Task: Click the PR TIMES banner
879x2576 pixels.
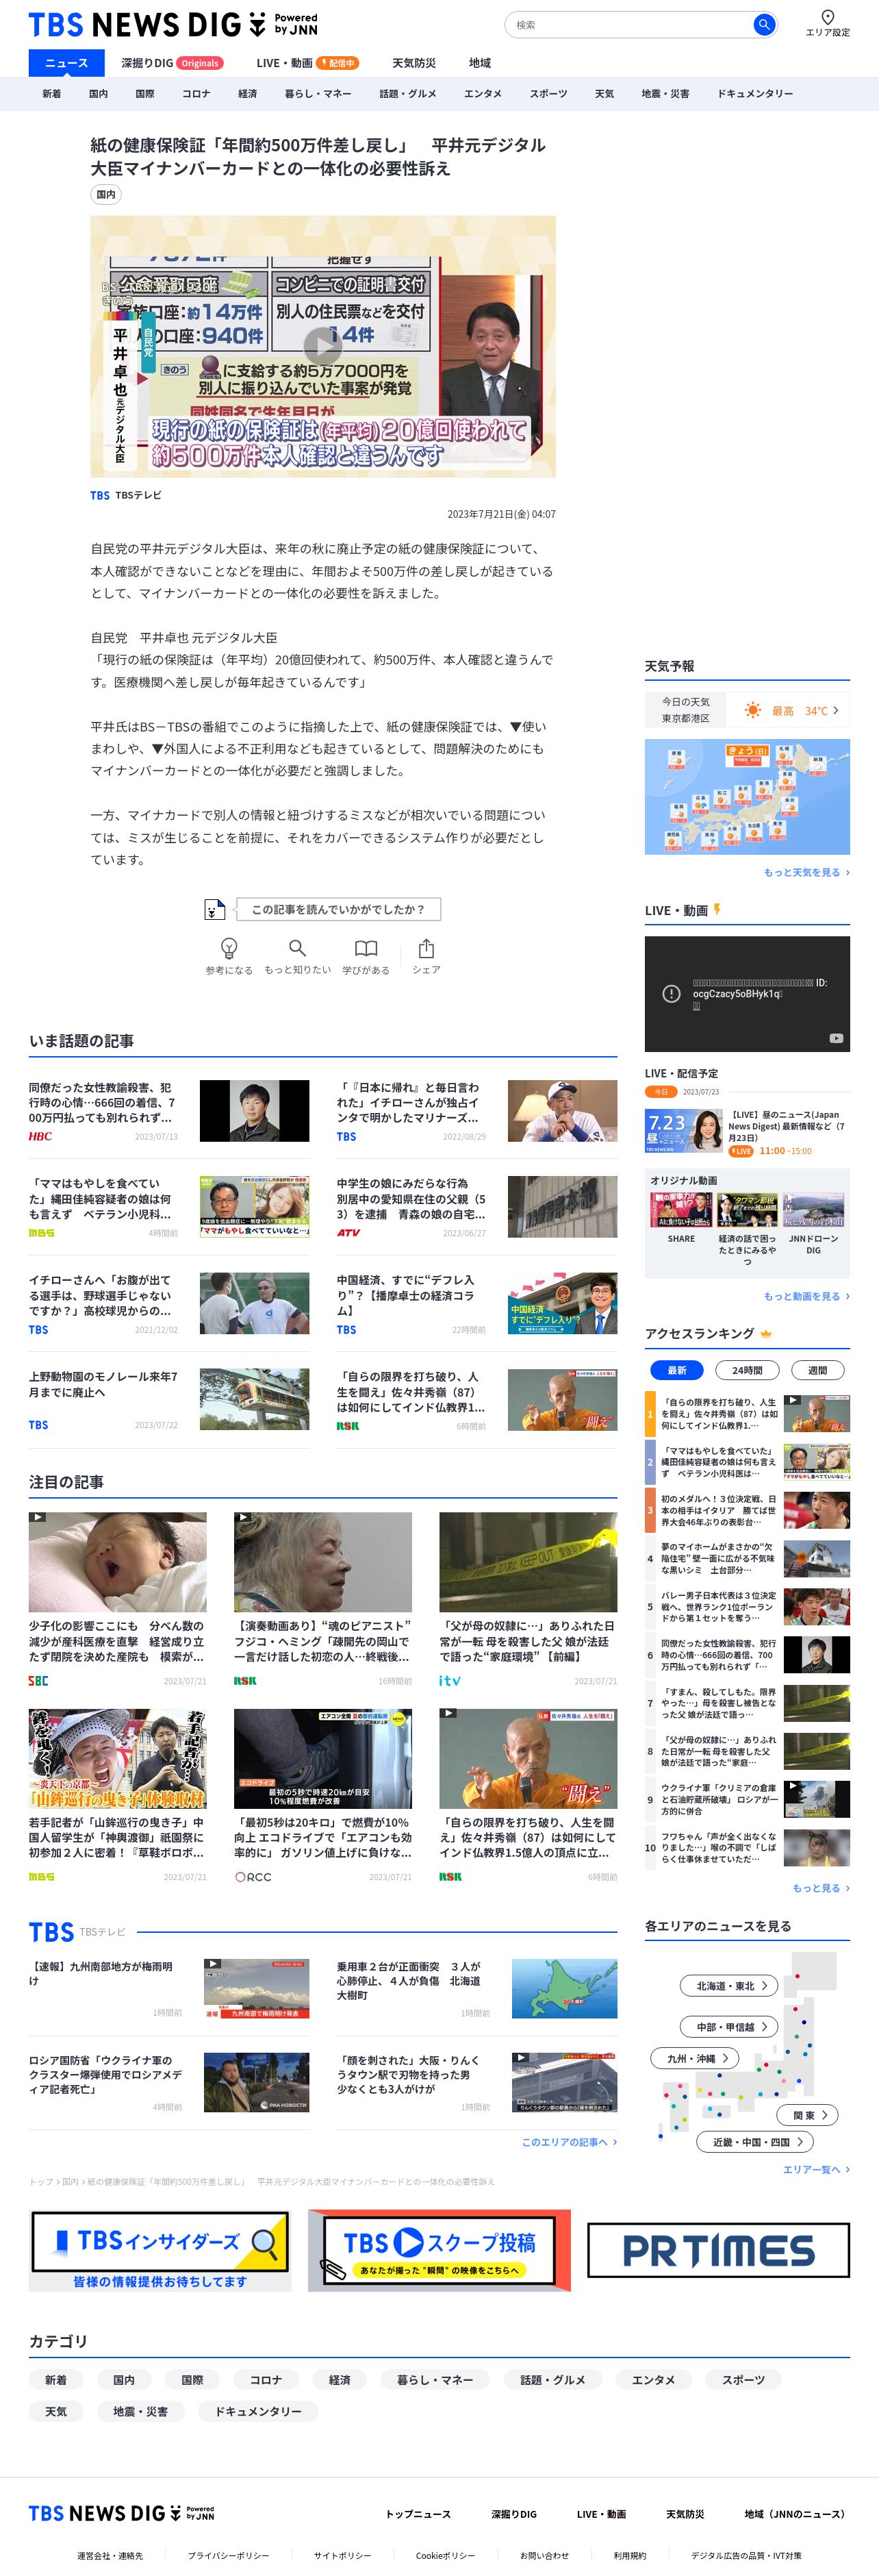Action: [718, 2250]
